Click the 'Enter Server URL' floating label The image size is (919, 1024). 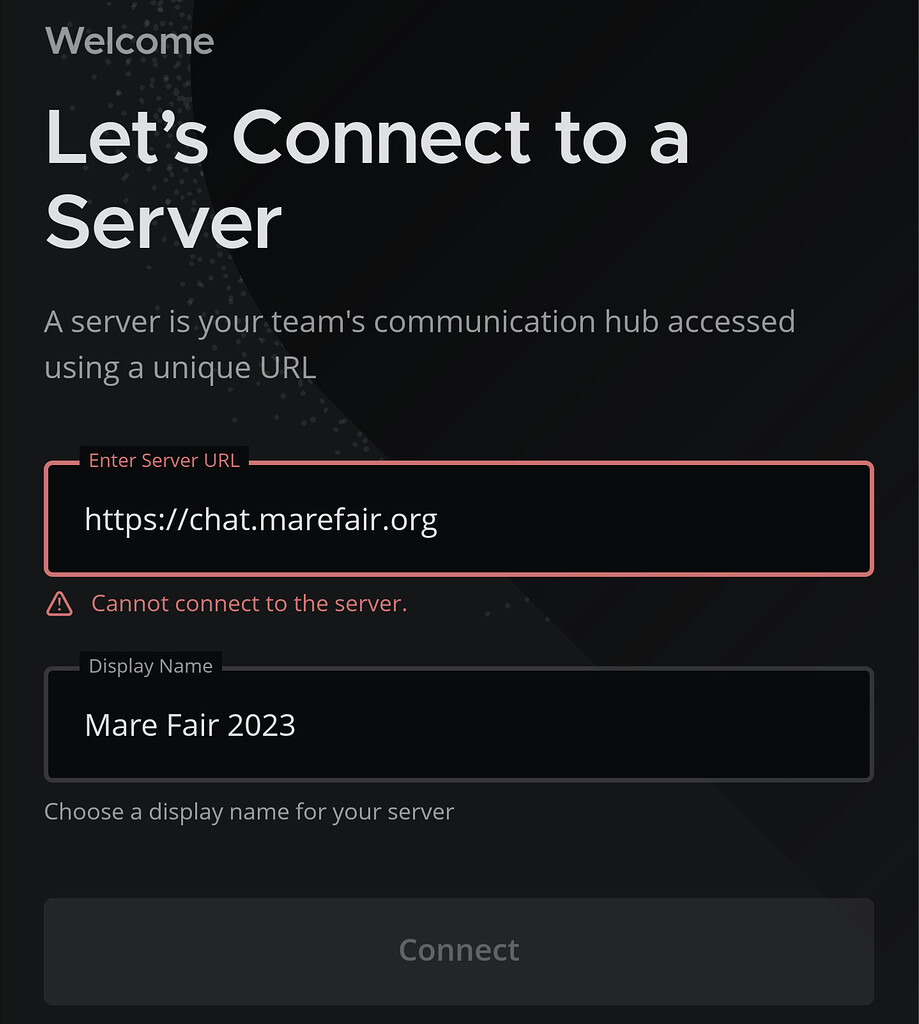click(x=164, y=460)
